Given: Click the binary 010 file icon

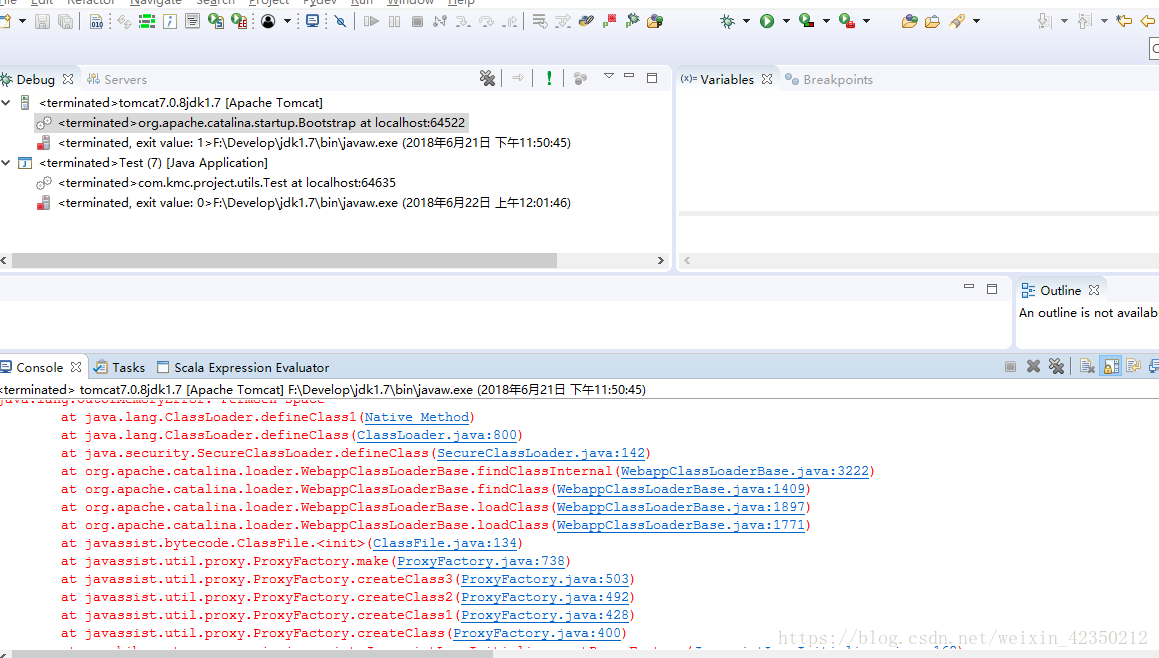Looking at the screenshot, I should point(96,21).
